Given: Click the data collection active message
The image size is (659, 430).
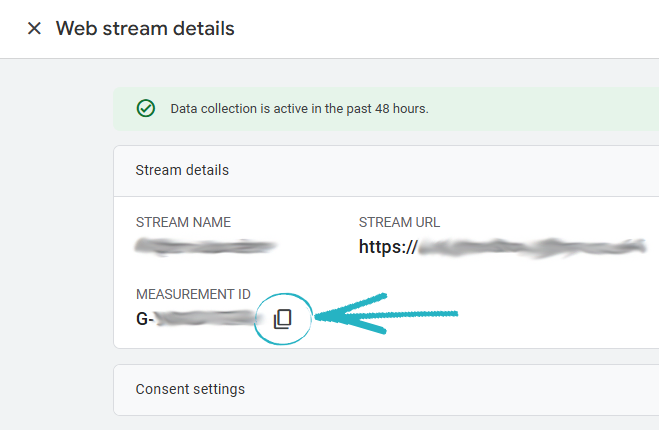Looking at the screenshot, I should point(299,108).
